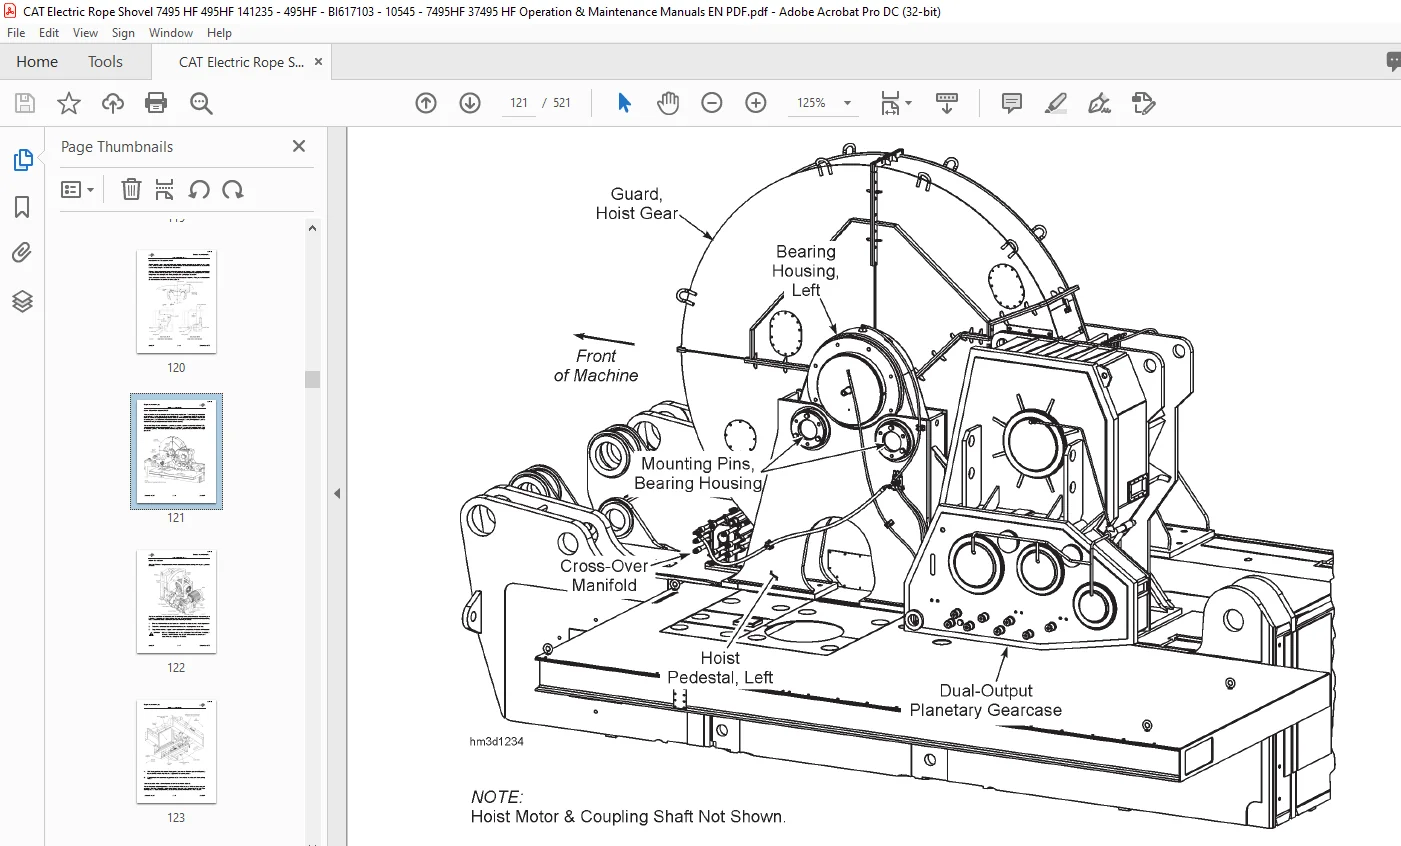1401x846 pixels.
Task: Collapse the navigation pane with side arrow
Action: tap(337, 493)
